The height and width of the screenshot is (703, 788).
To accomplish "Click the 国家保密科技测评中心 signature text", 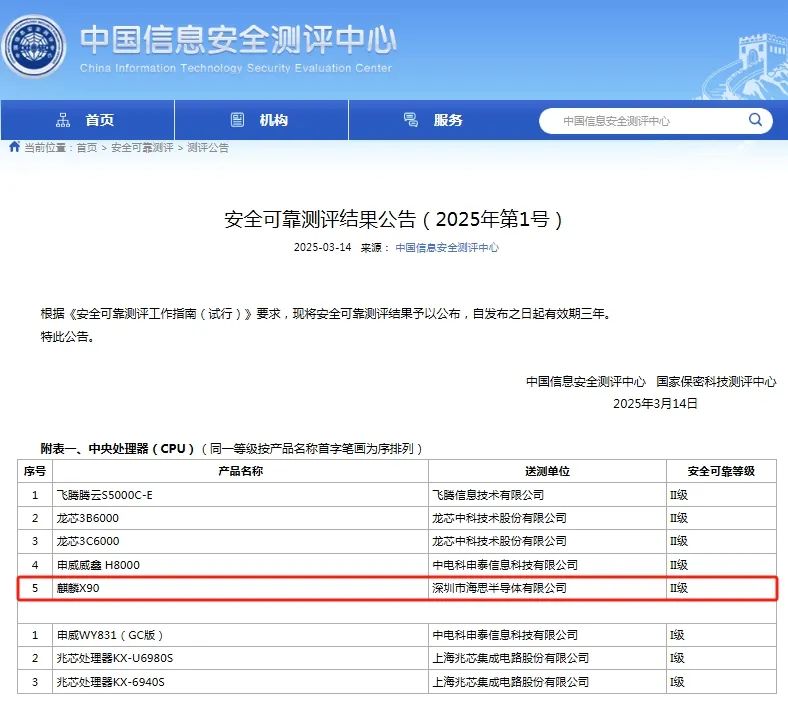I will coord(716,381).
